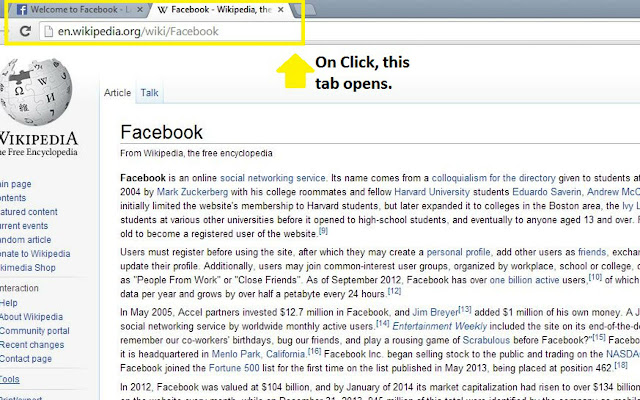This screenshot has width=640, height=400.
Task: Jump to citation reference [12]
Action: 394,291
